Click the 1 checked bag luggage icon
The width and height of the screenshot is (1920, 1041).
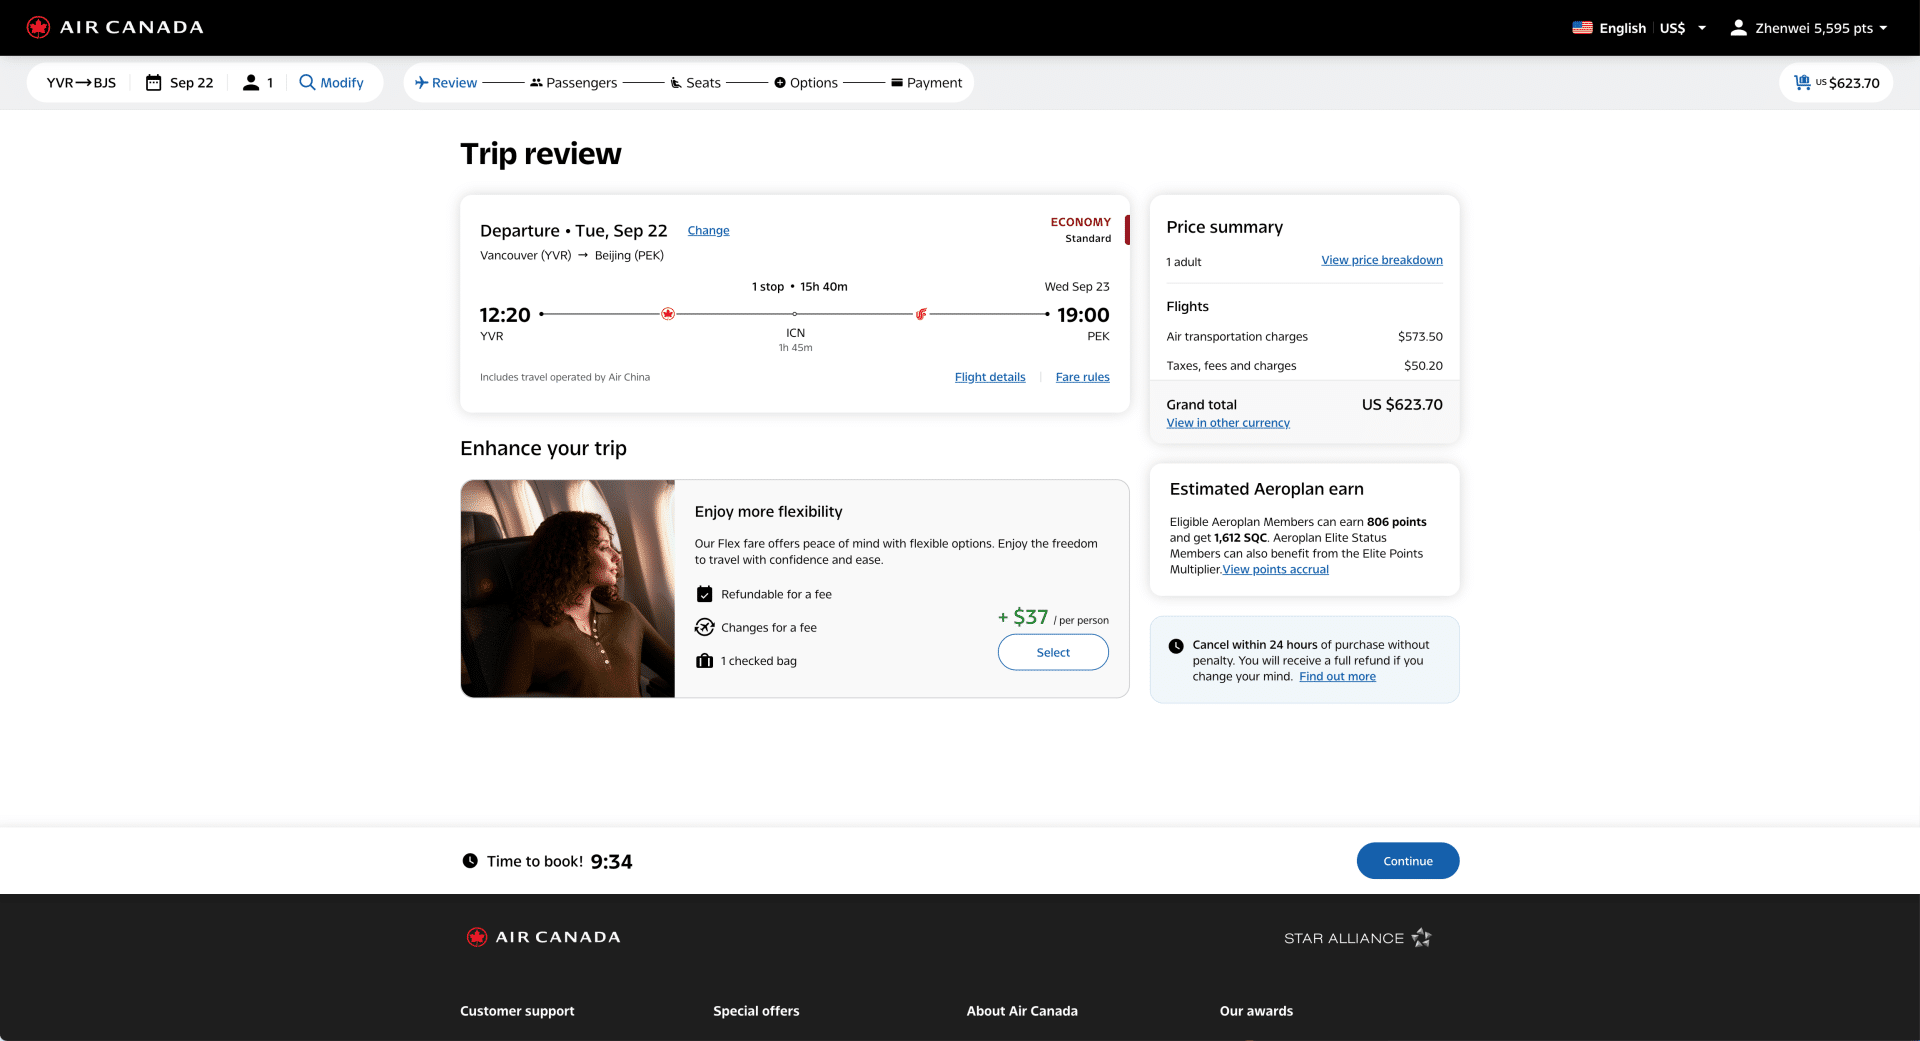[705, 661]
